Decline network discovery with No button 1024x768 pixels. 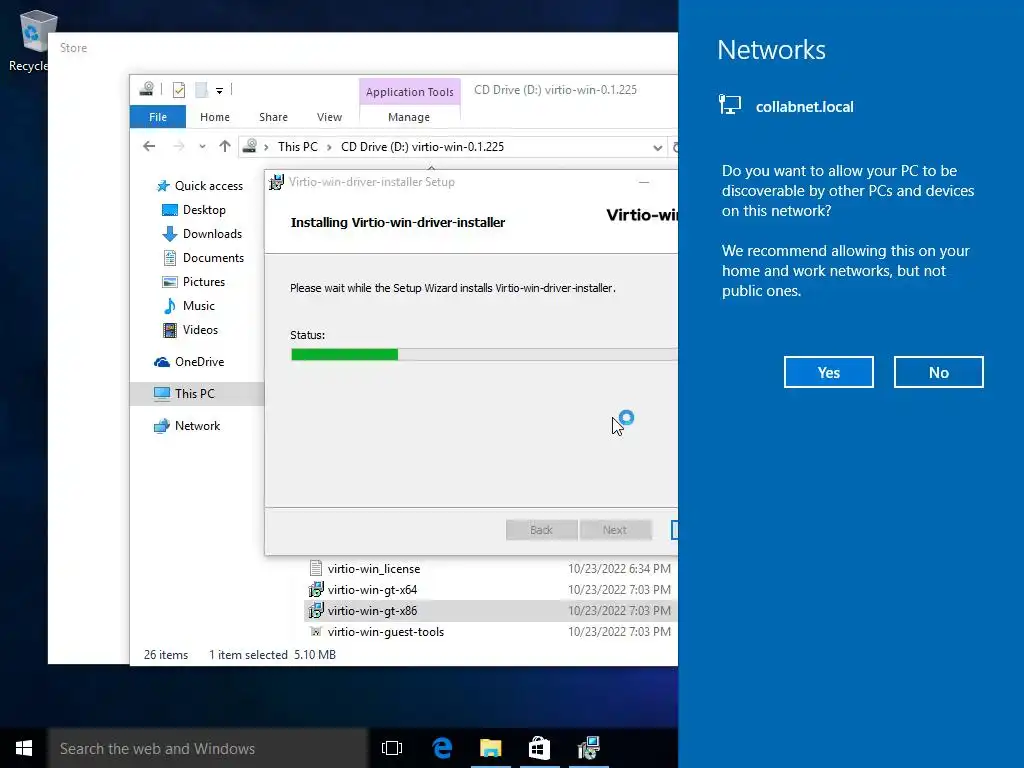(938, 372)
